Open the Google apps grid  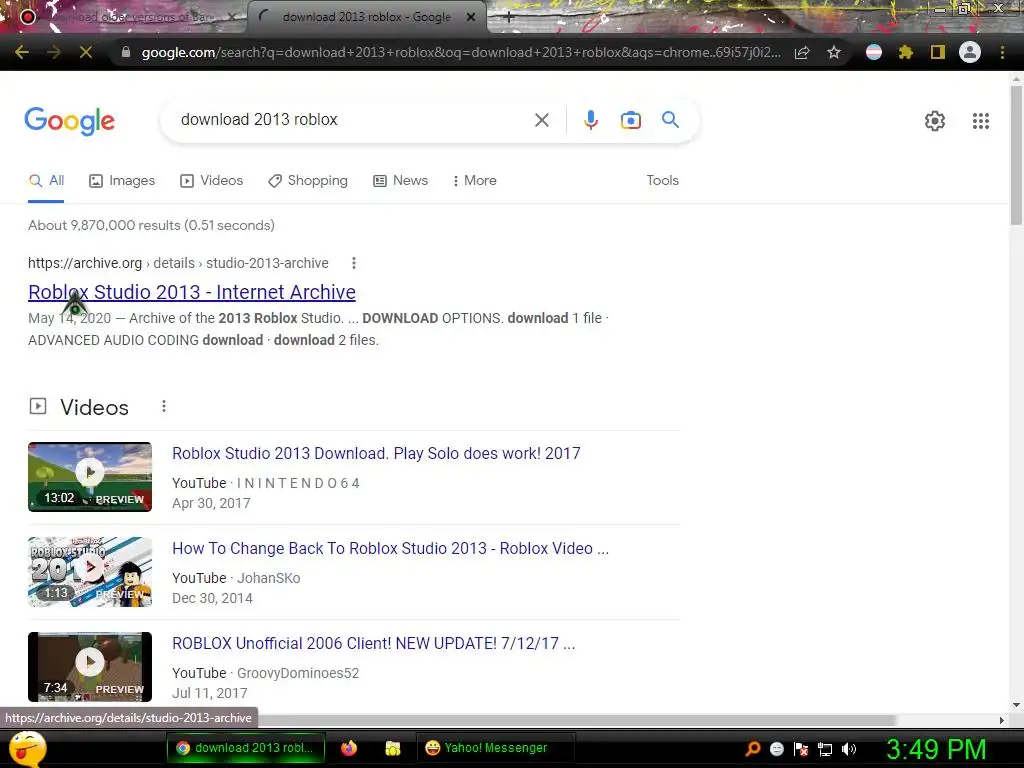coord(980,121)
